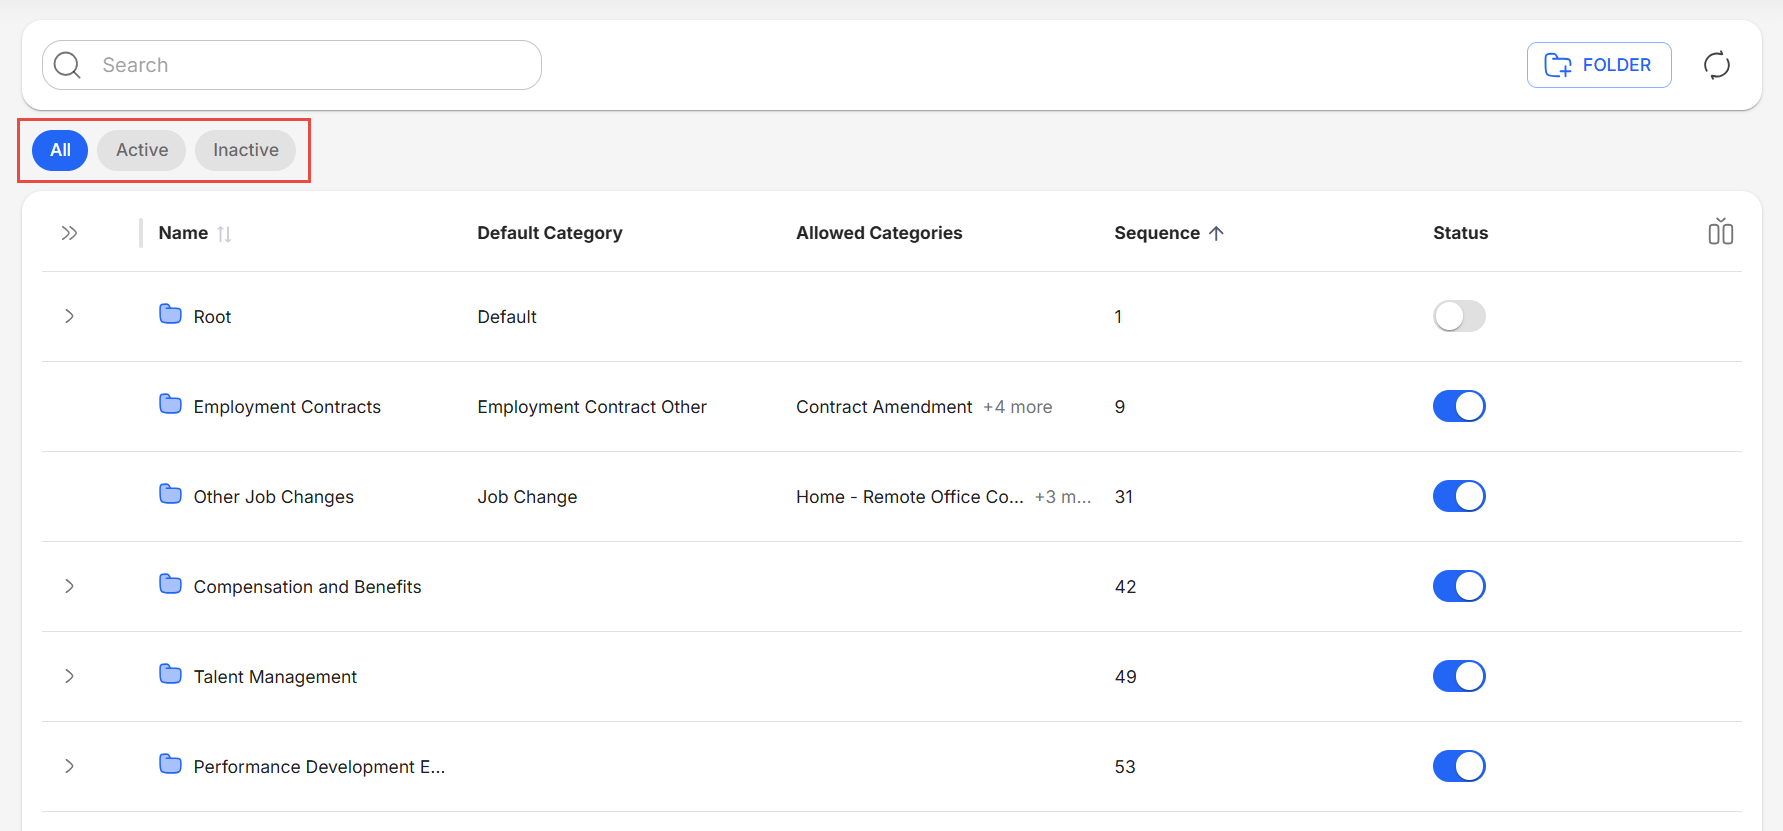Click the refresh icon beside FOLDER button
1783x831 pixels.
pyautogui.click(x=1716, y=65)
